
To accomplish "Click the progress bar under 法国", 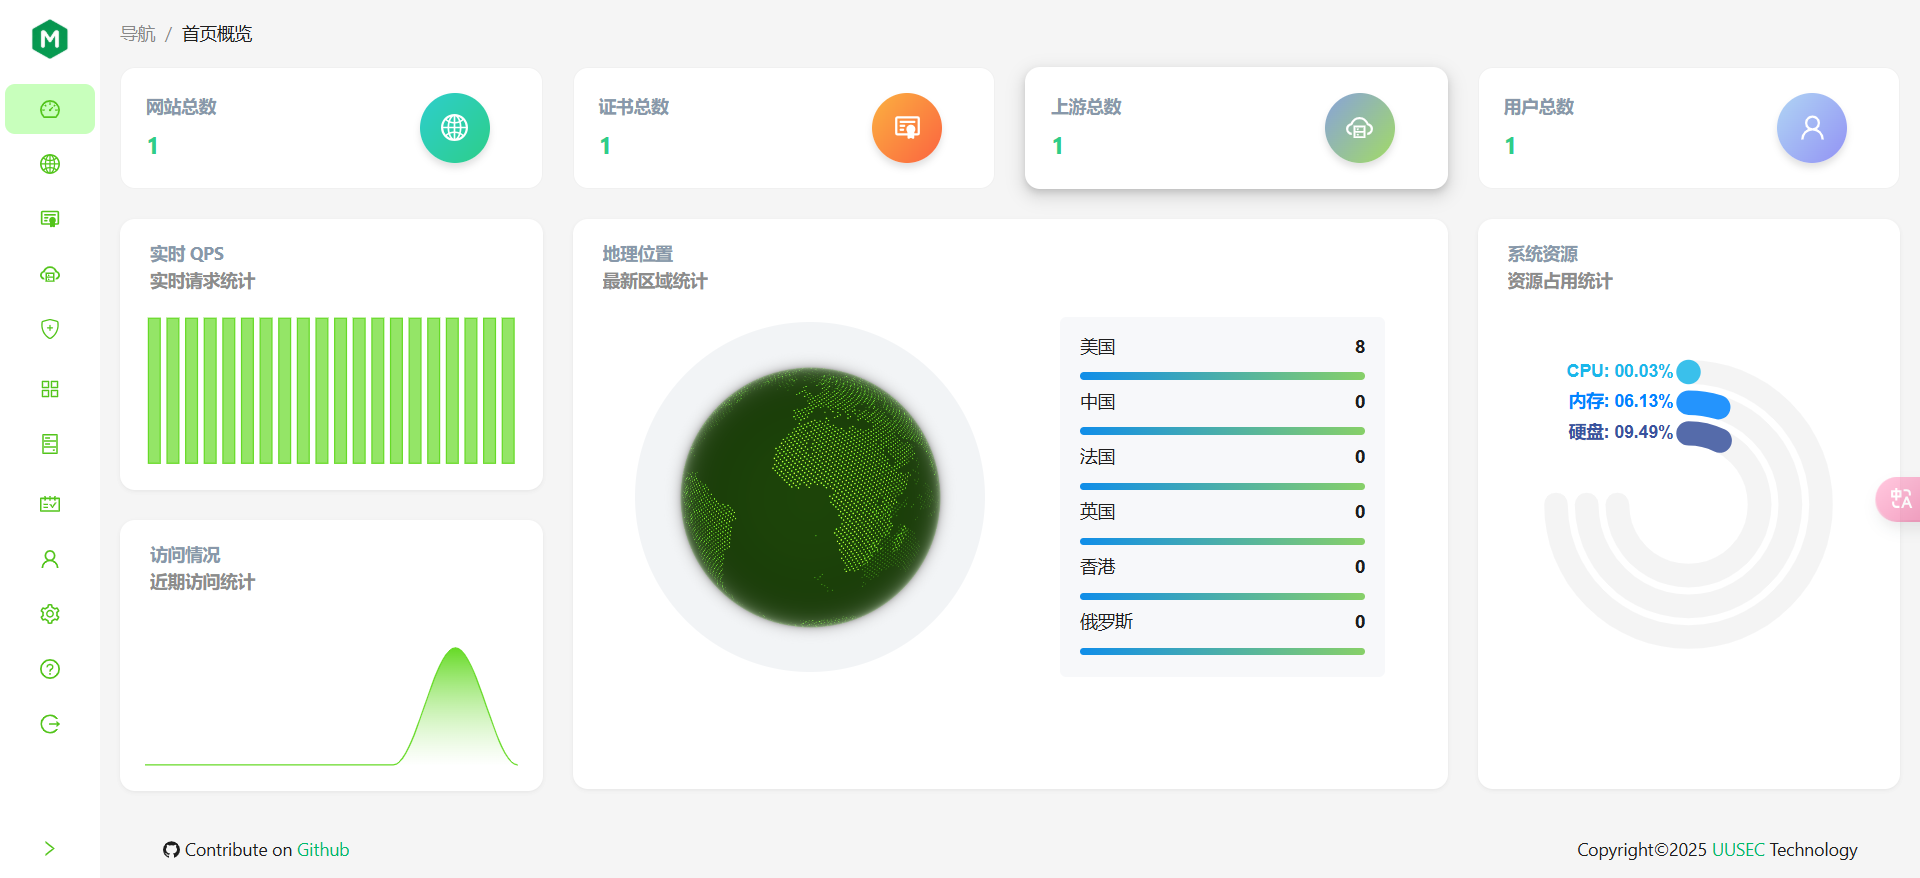I will pos(1222,486).
